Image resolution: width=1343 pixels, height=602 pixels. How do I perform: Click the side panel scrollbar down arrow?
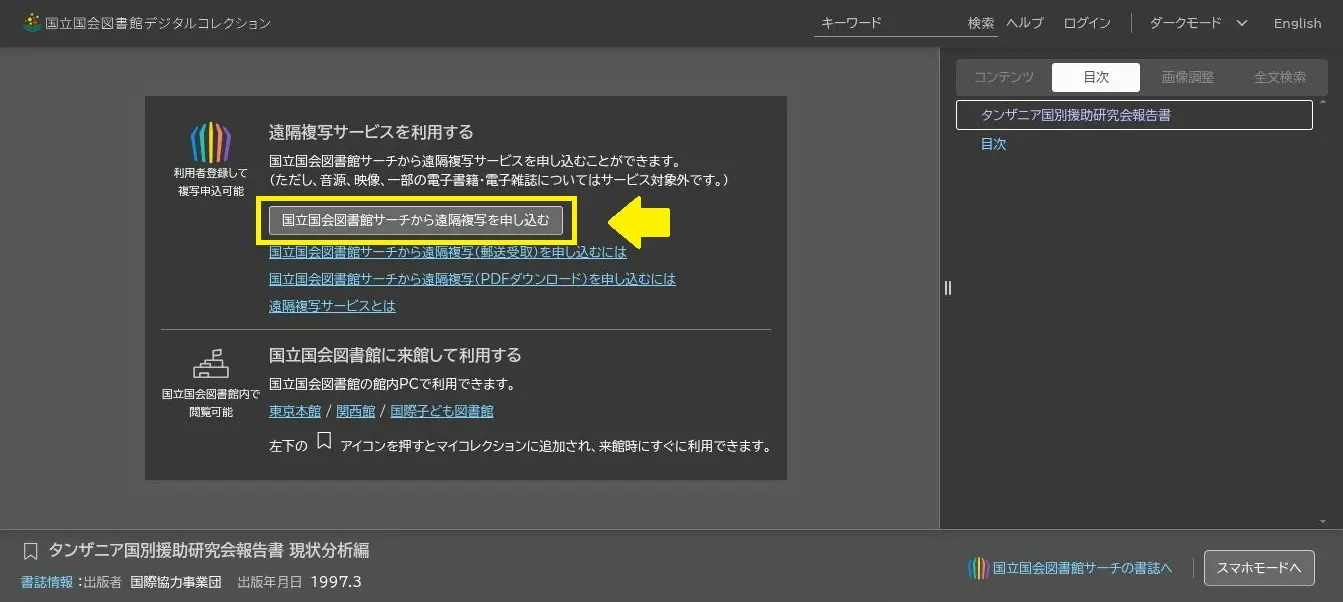1324,521
